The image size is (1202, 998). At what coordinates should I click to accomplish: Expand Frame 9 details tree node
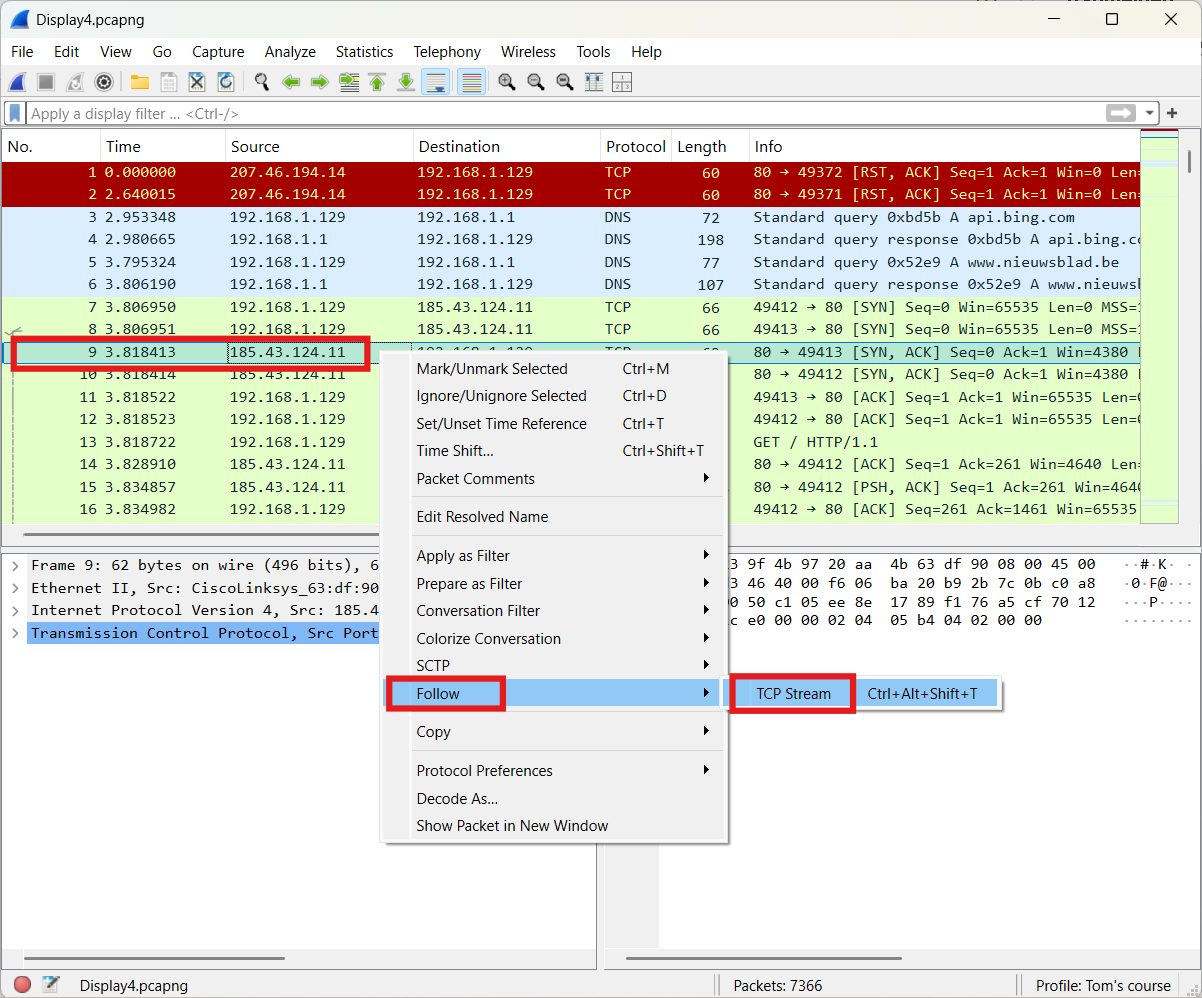tap(15, 565)
